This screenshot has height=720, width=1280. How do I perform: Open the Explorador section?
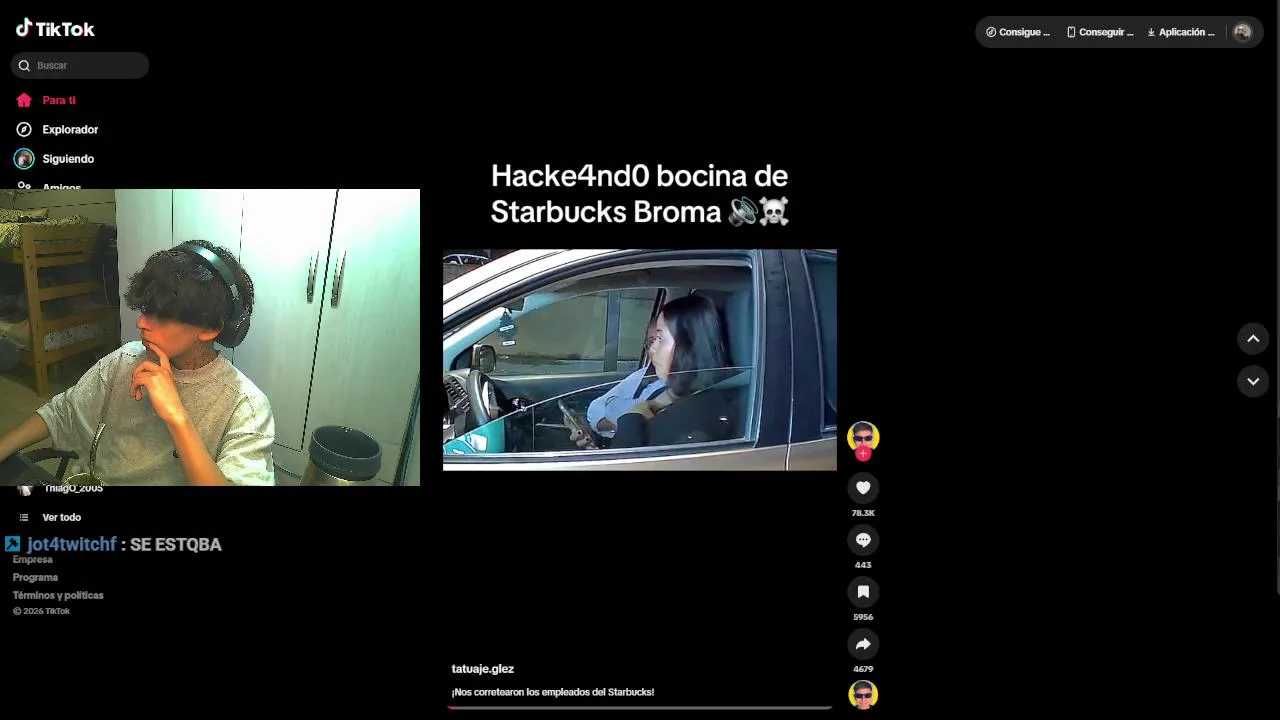coord(70,129)
